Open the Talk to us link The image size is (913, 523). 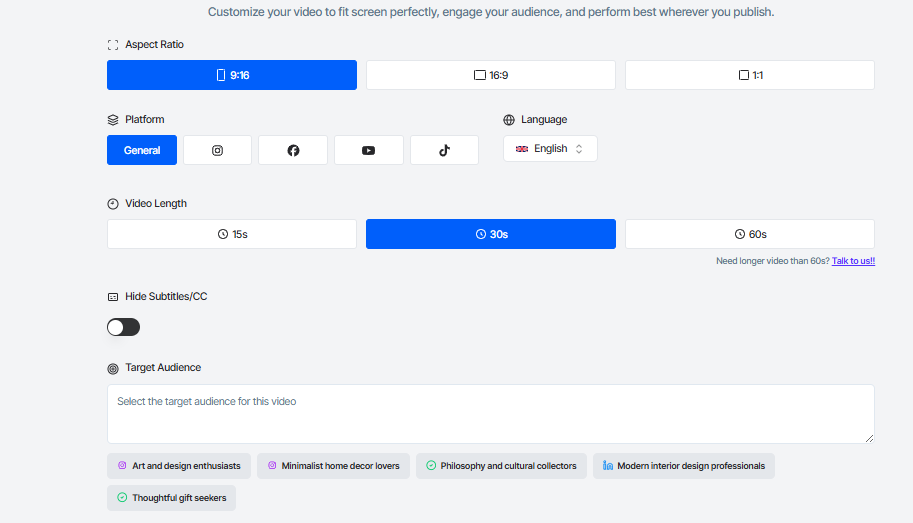pyautogui.click(x=853, y=261)
